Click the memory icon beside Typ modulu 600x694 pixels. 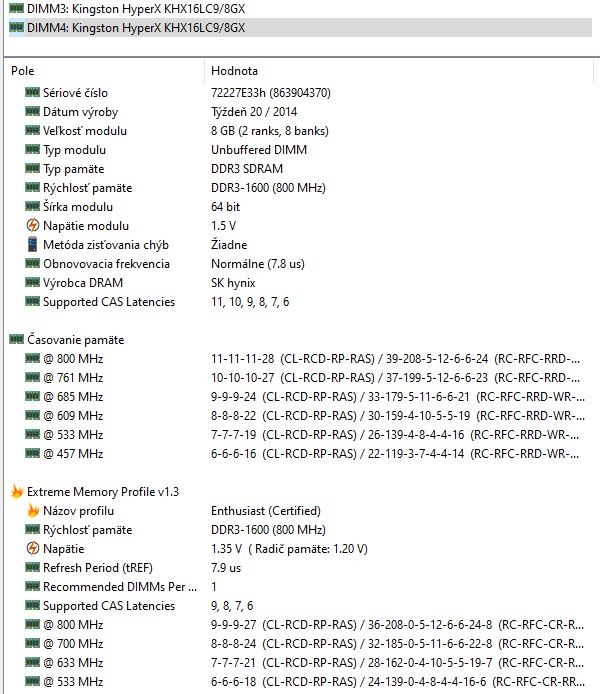(x=32, y=149)
